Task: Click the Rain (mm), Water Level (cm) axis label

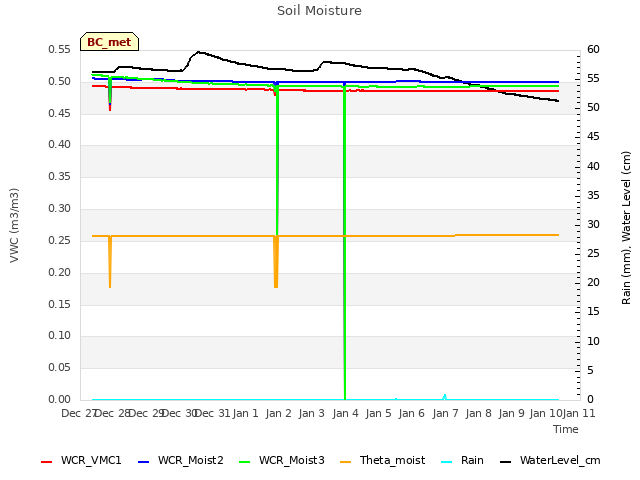Action: 626,228
